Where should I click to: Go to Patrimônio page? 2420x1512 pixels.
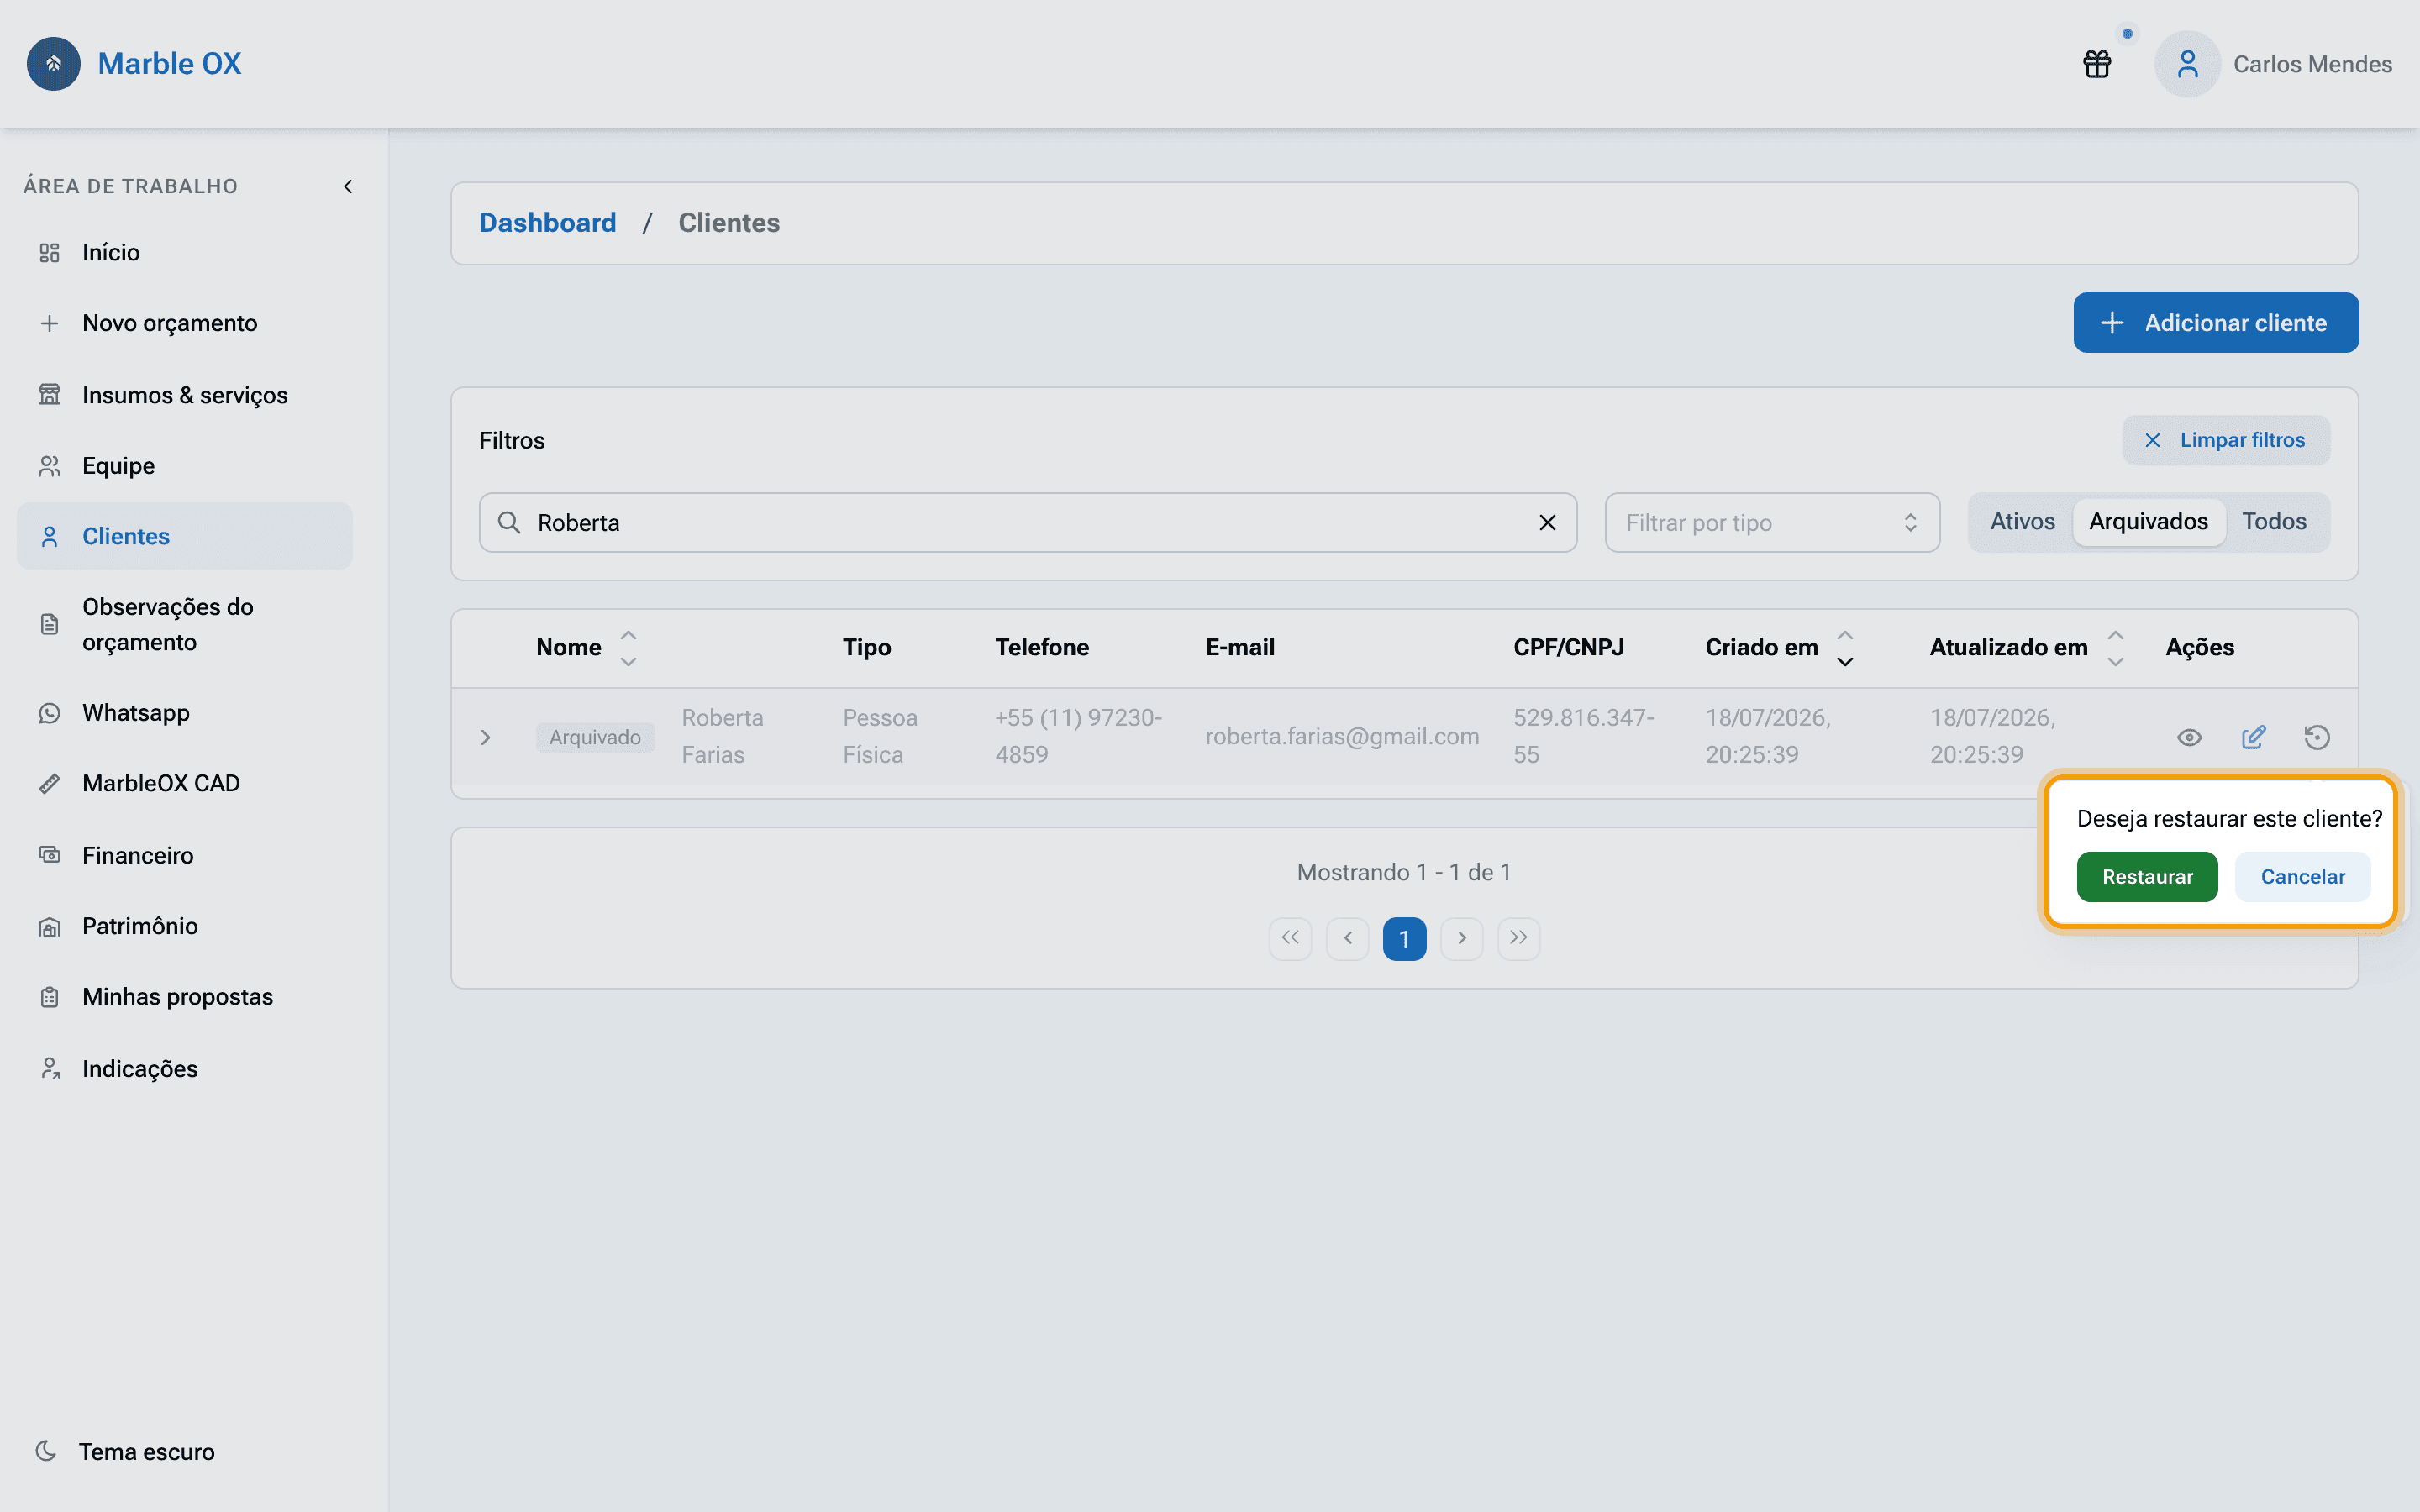(x=185, y=926)
